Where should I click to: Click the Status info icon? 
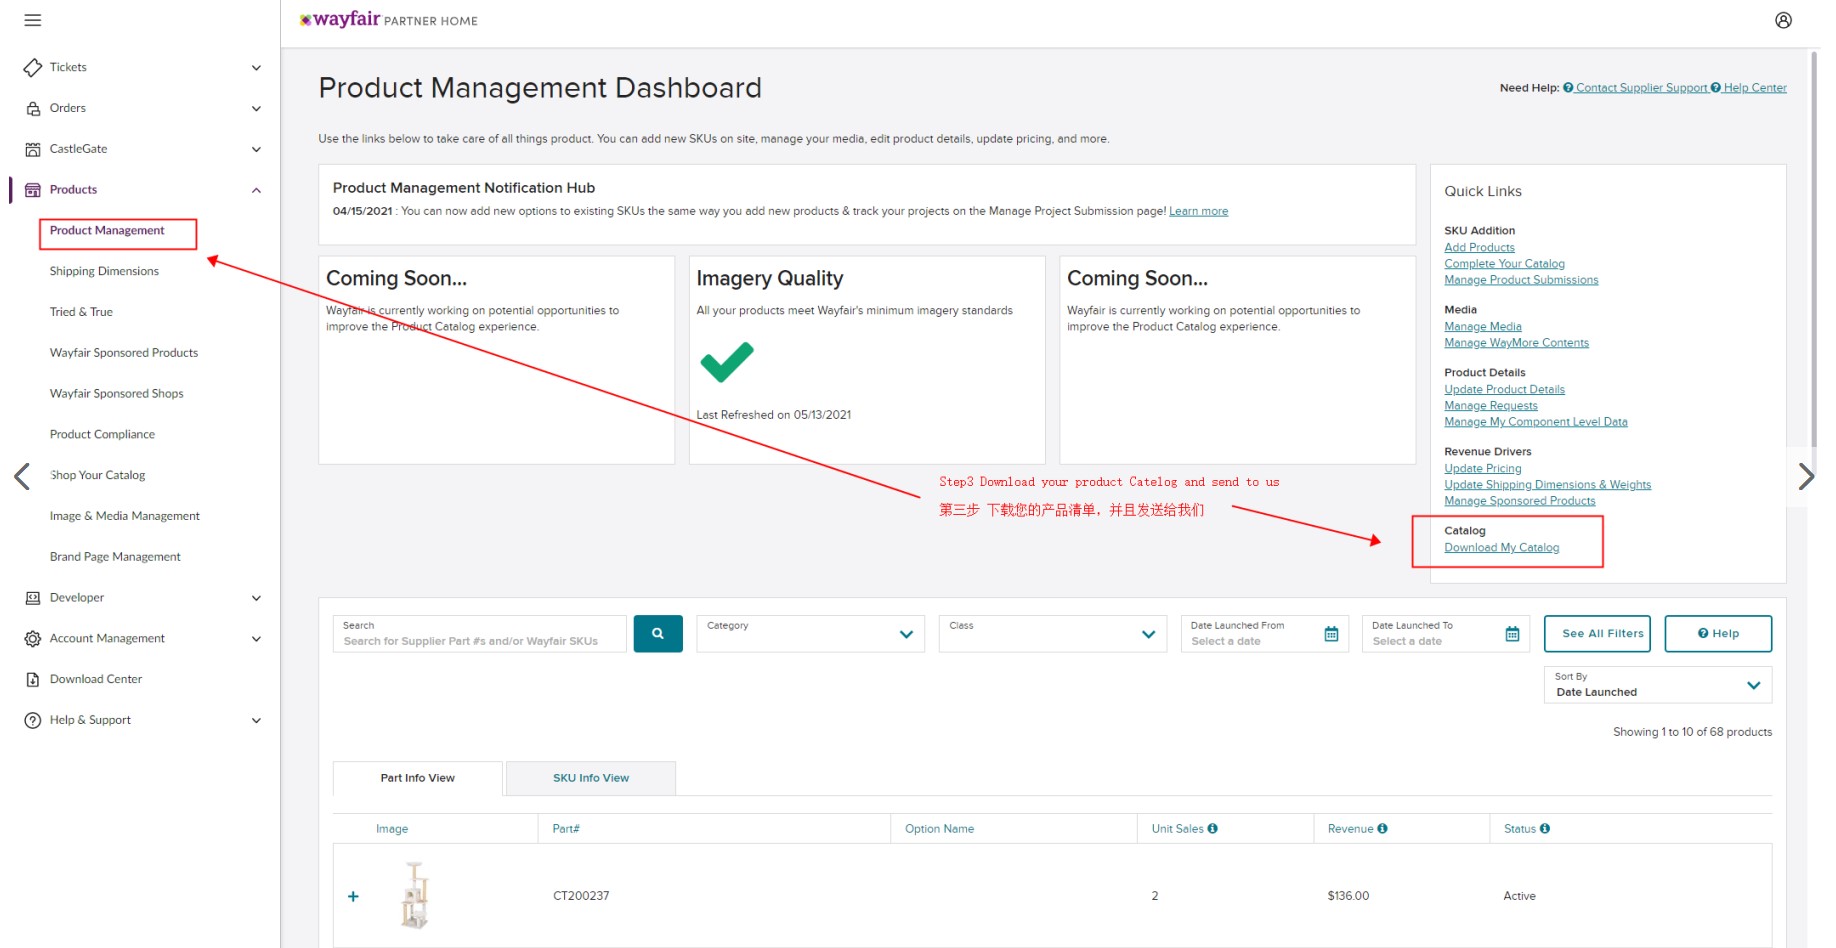coord(1545,828)
